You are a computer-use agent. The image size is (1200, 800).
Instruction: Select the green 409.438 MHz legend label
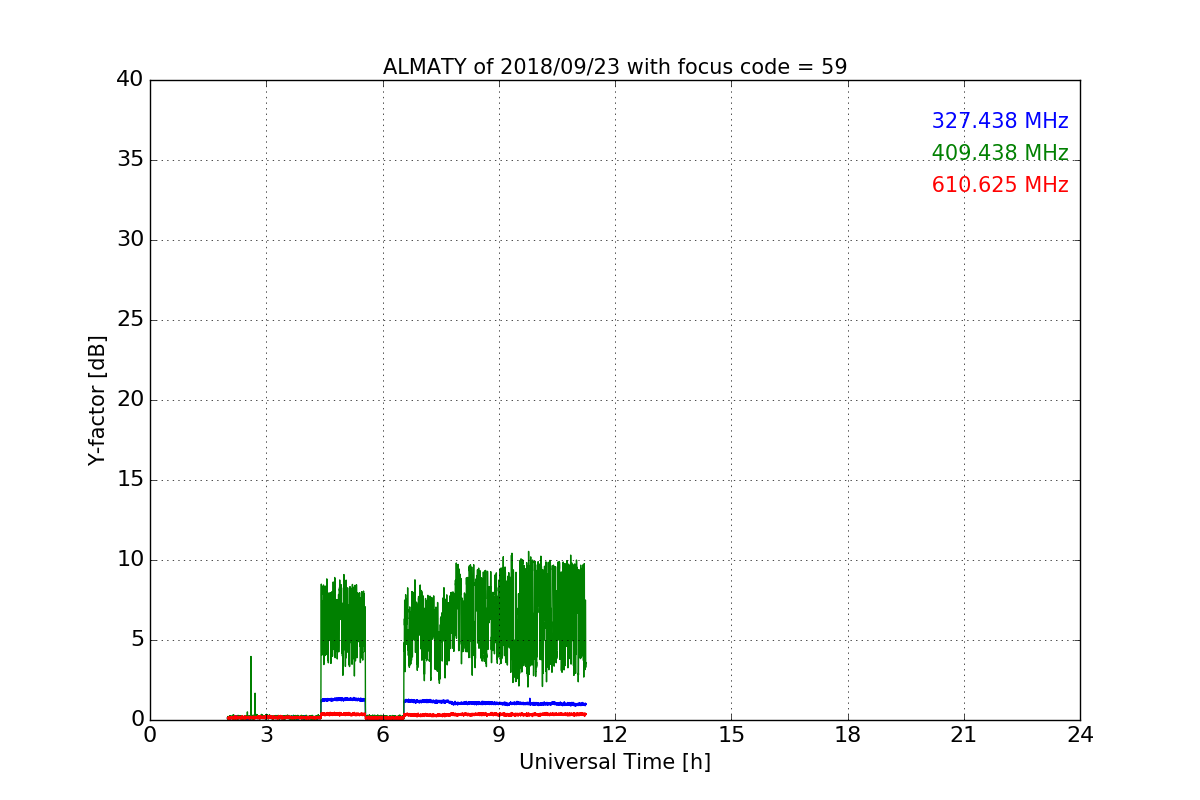pos(1000,153)
